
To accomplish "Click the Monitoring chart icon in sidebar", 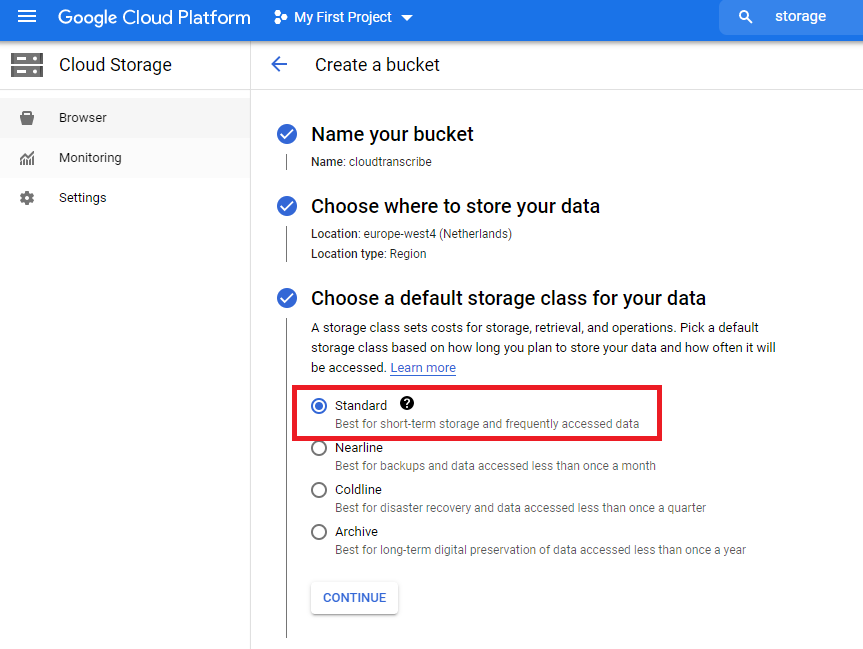I will click(x=27, y=158).
